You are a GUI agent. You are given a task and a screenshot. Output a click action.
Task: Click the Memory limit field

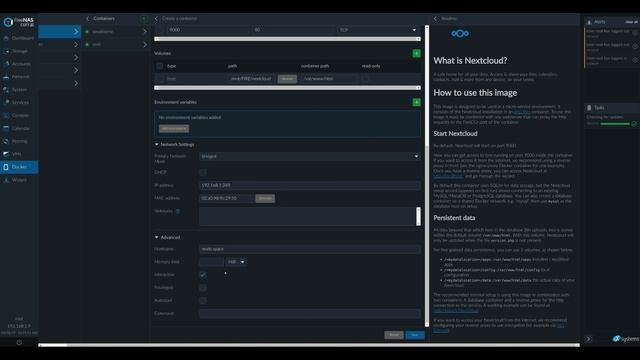(211, 262)
